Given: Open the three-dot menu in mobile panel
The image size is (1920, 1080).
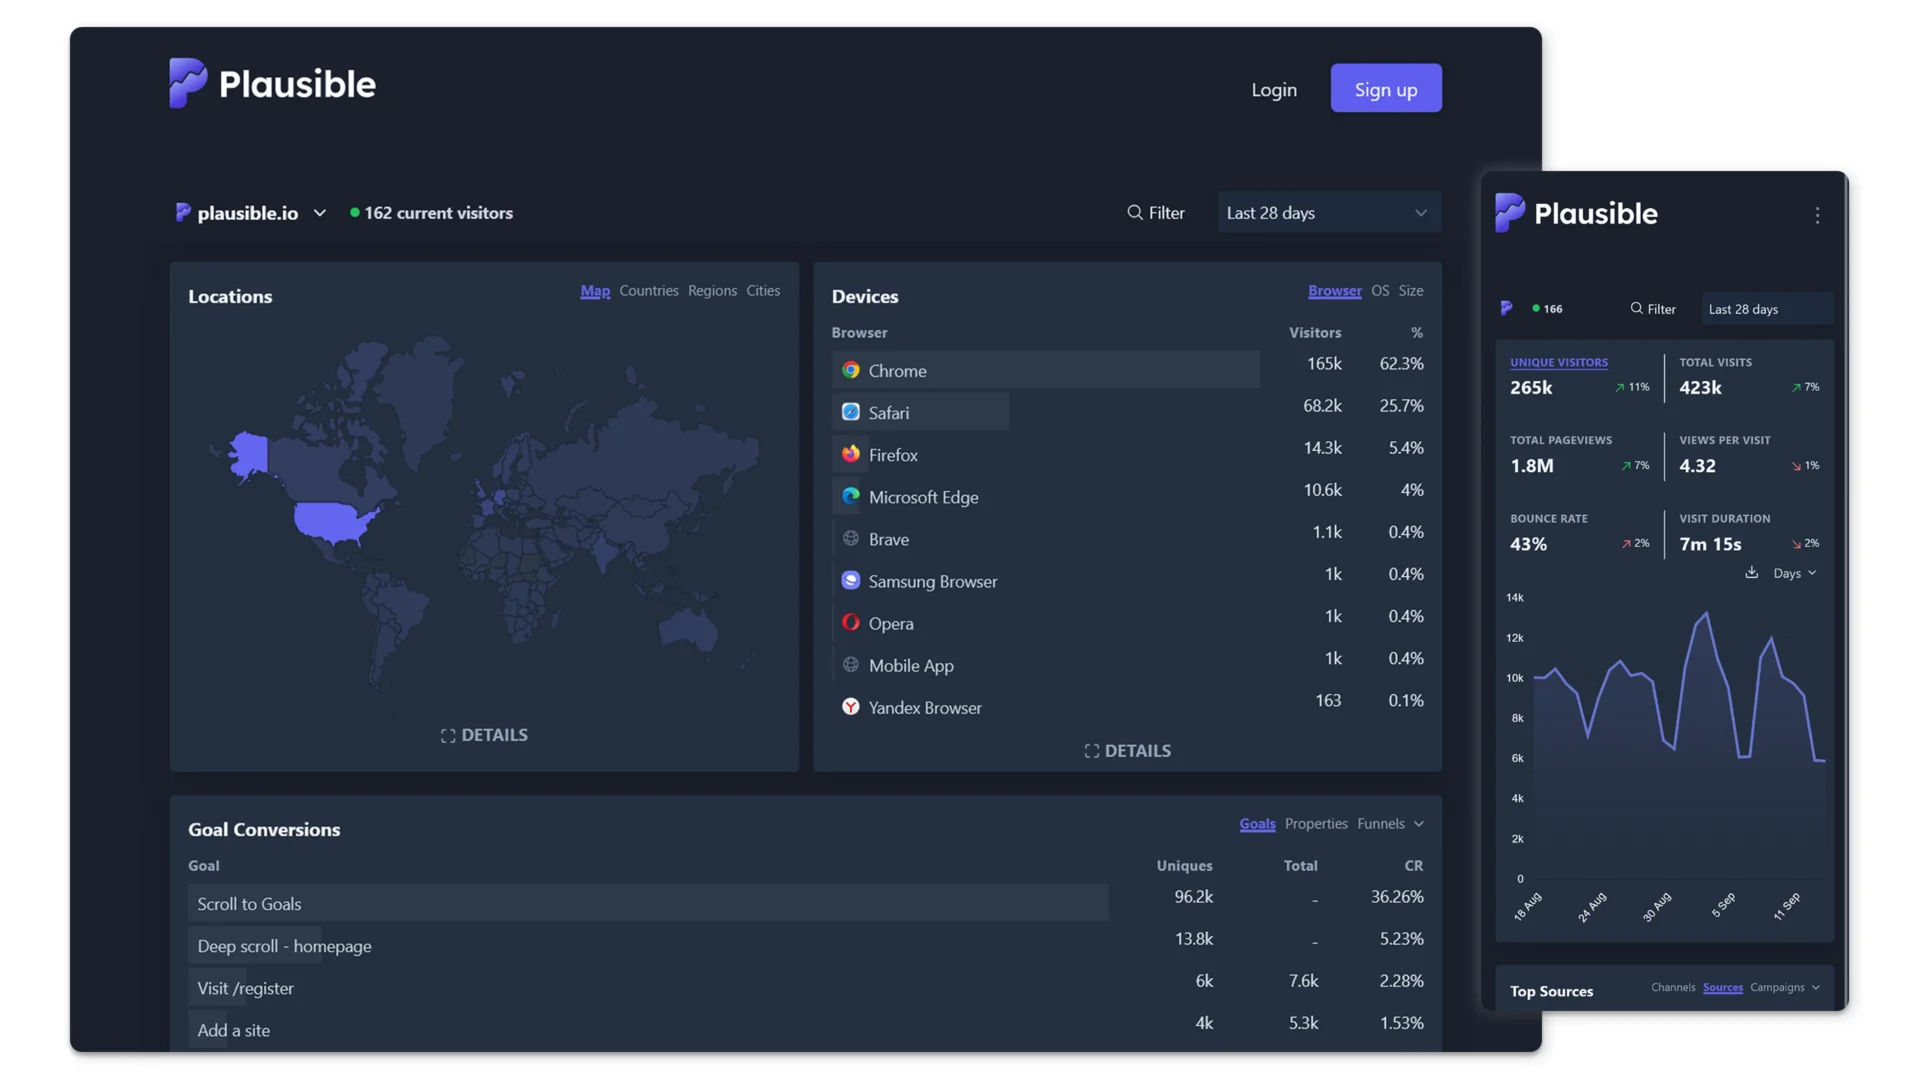Looking at the screenshot, I should pyautogui.click(x=1817, y=215).
